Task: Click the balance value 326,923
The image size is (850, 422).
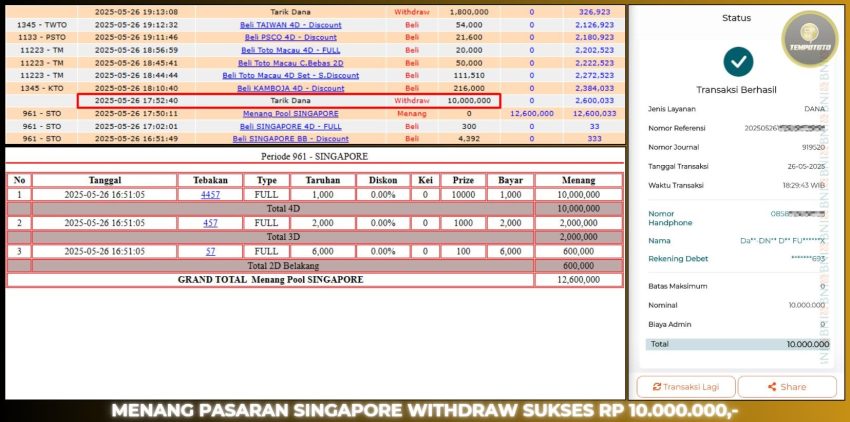Action: tap(594, 12)
